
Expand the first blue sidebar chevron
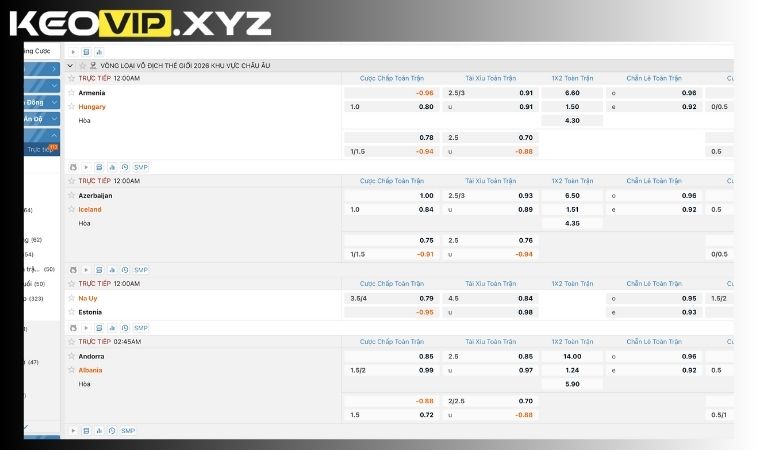pyautogui.click(x=54, y=69)
